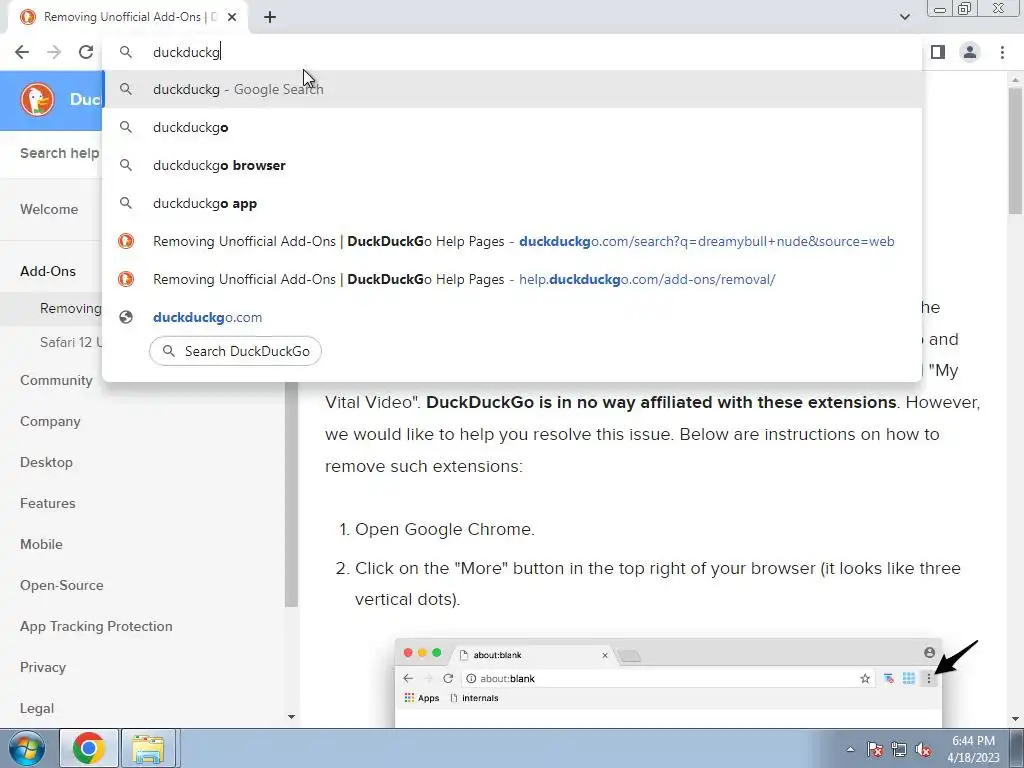
Task: Open the Add-Ons sidebar section
Action: 48,272
